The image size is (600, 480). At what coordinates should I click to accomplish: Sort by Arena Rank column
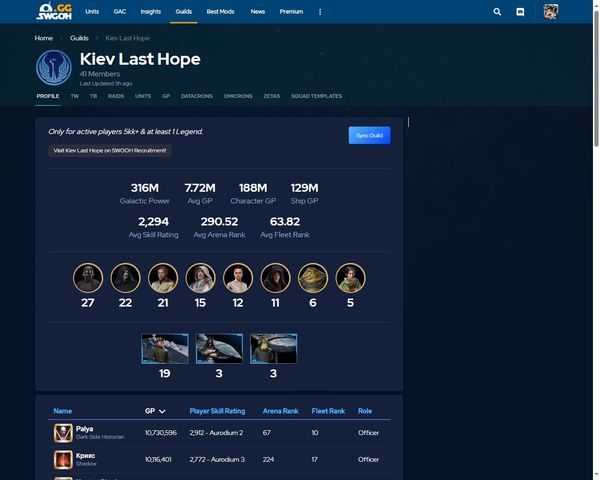tap(282, 411)
